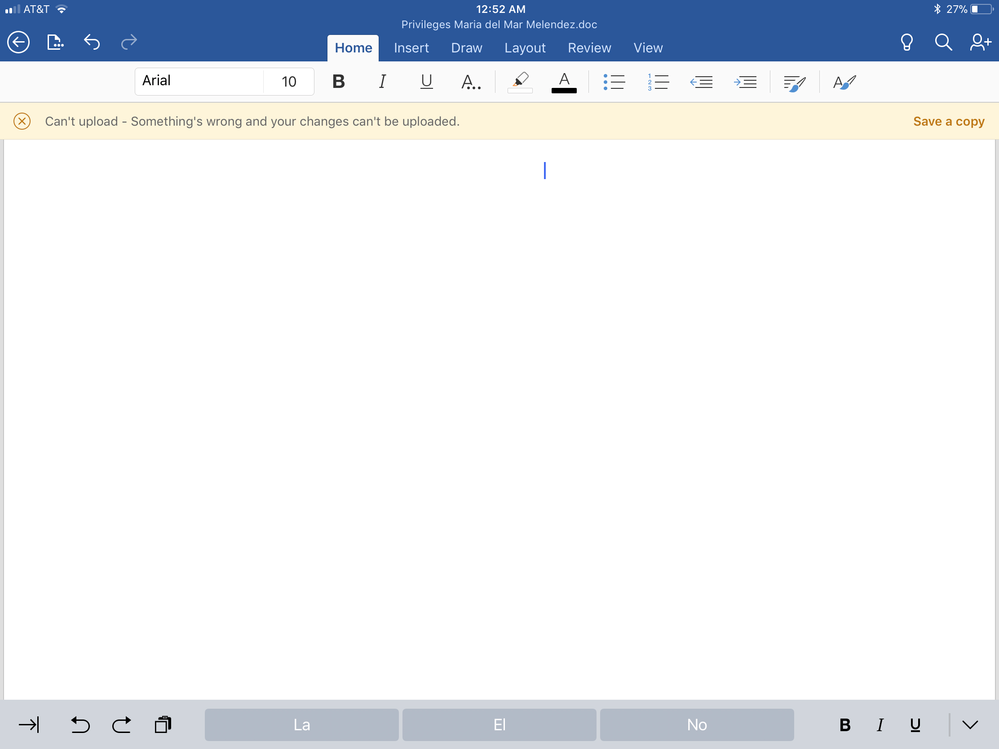This screenshot has width=999, height=749.
Task: Tap the battery indicator in status bar
Action: click(981, 9)
